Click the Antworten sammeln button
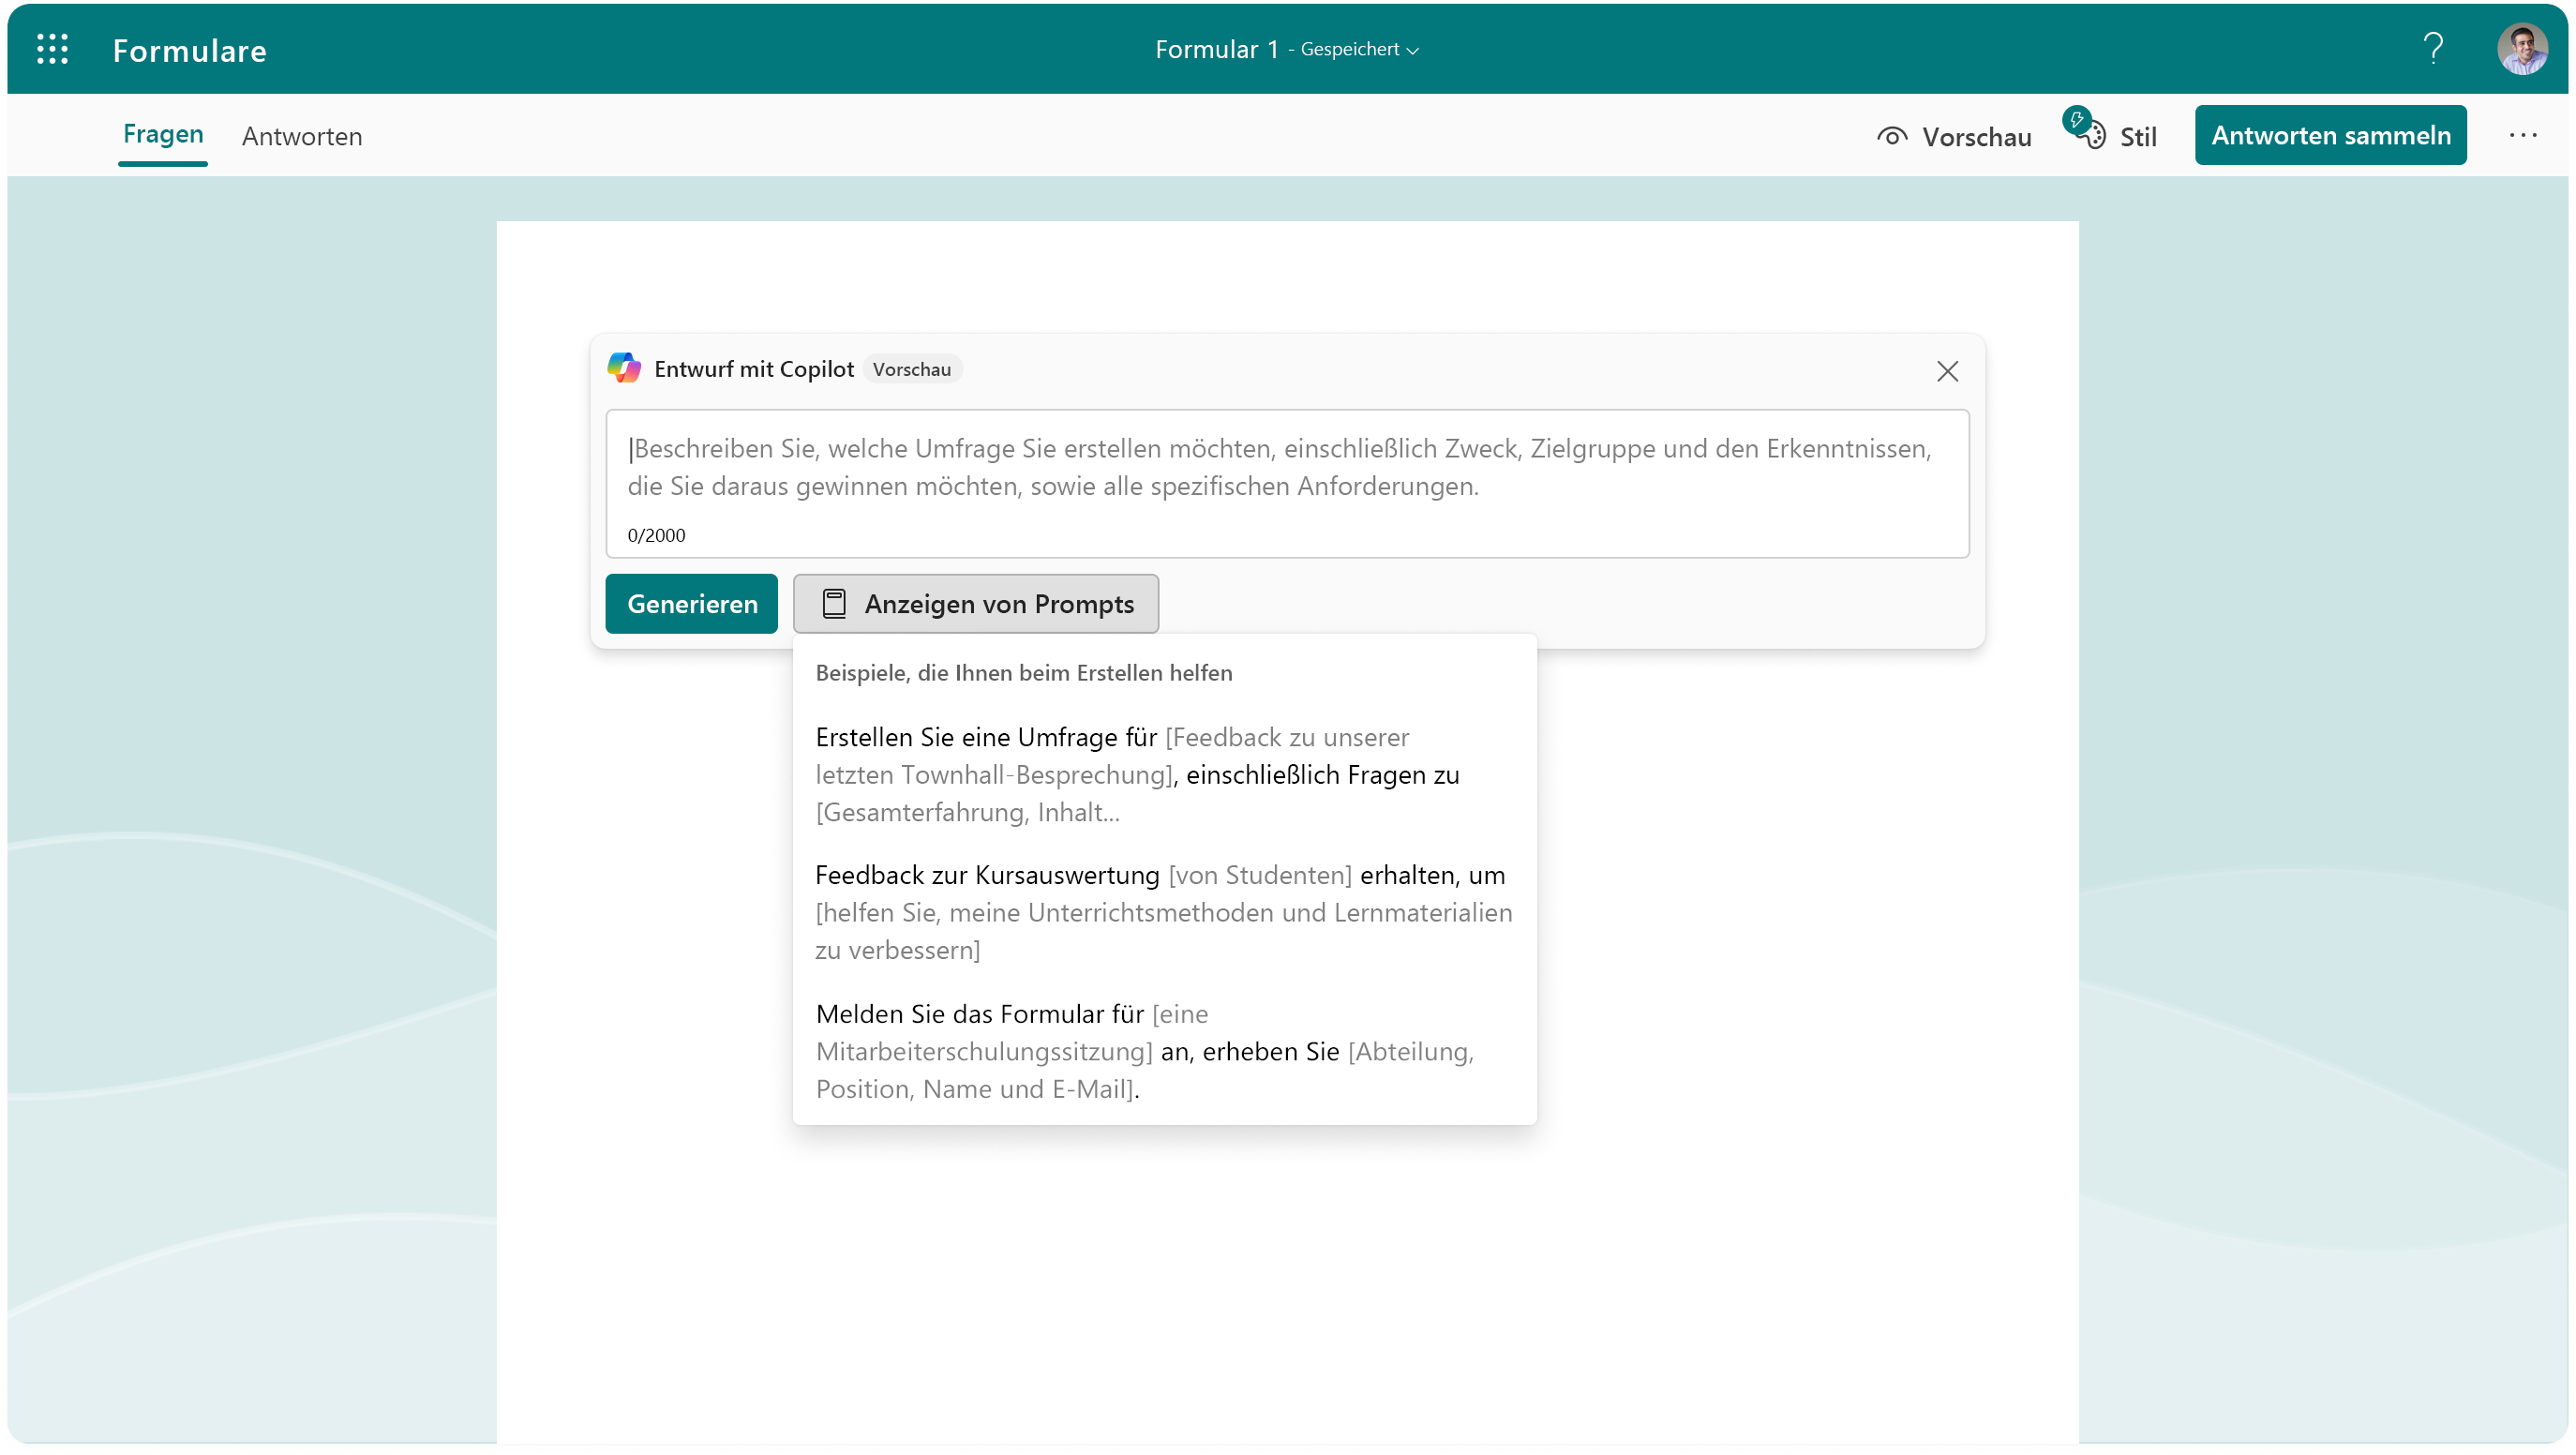The height and width of the screenshot is (1455, 2576). coord(2330,135)
